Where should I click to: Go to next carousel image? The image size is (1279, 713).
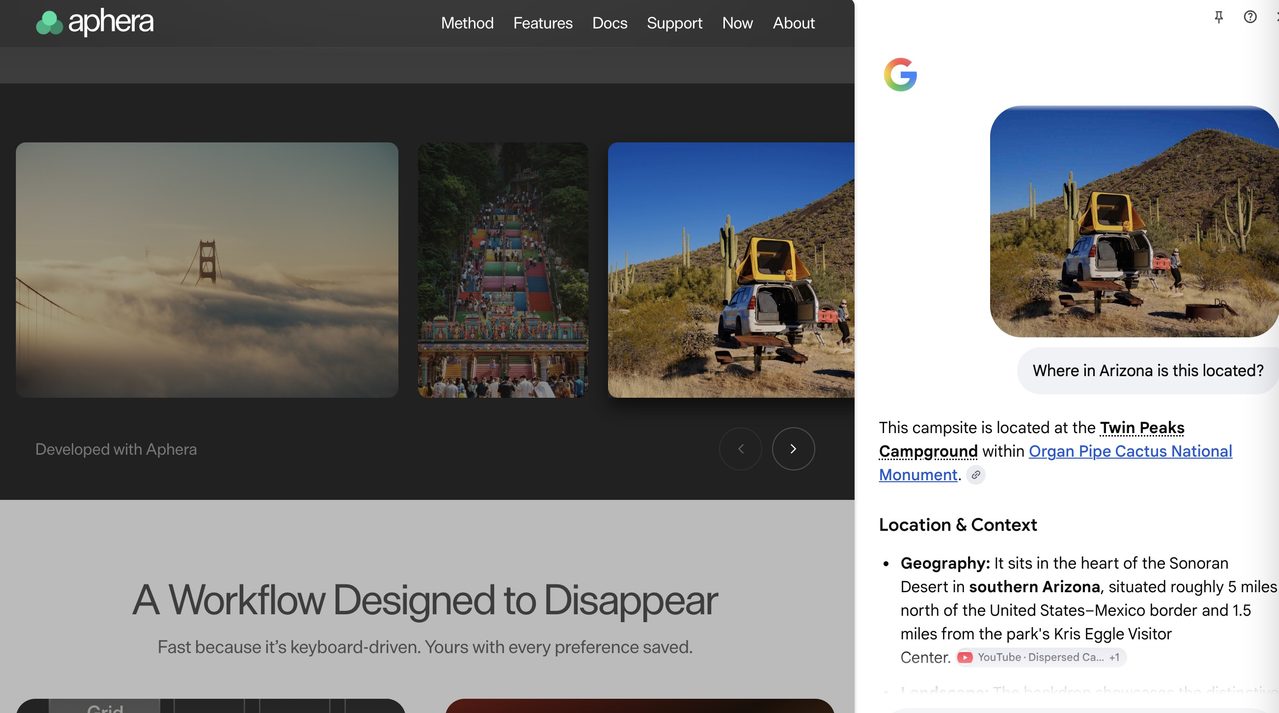pyautogui.click(x=793, y=449)
